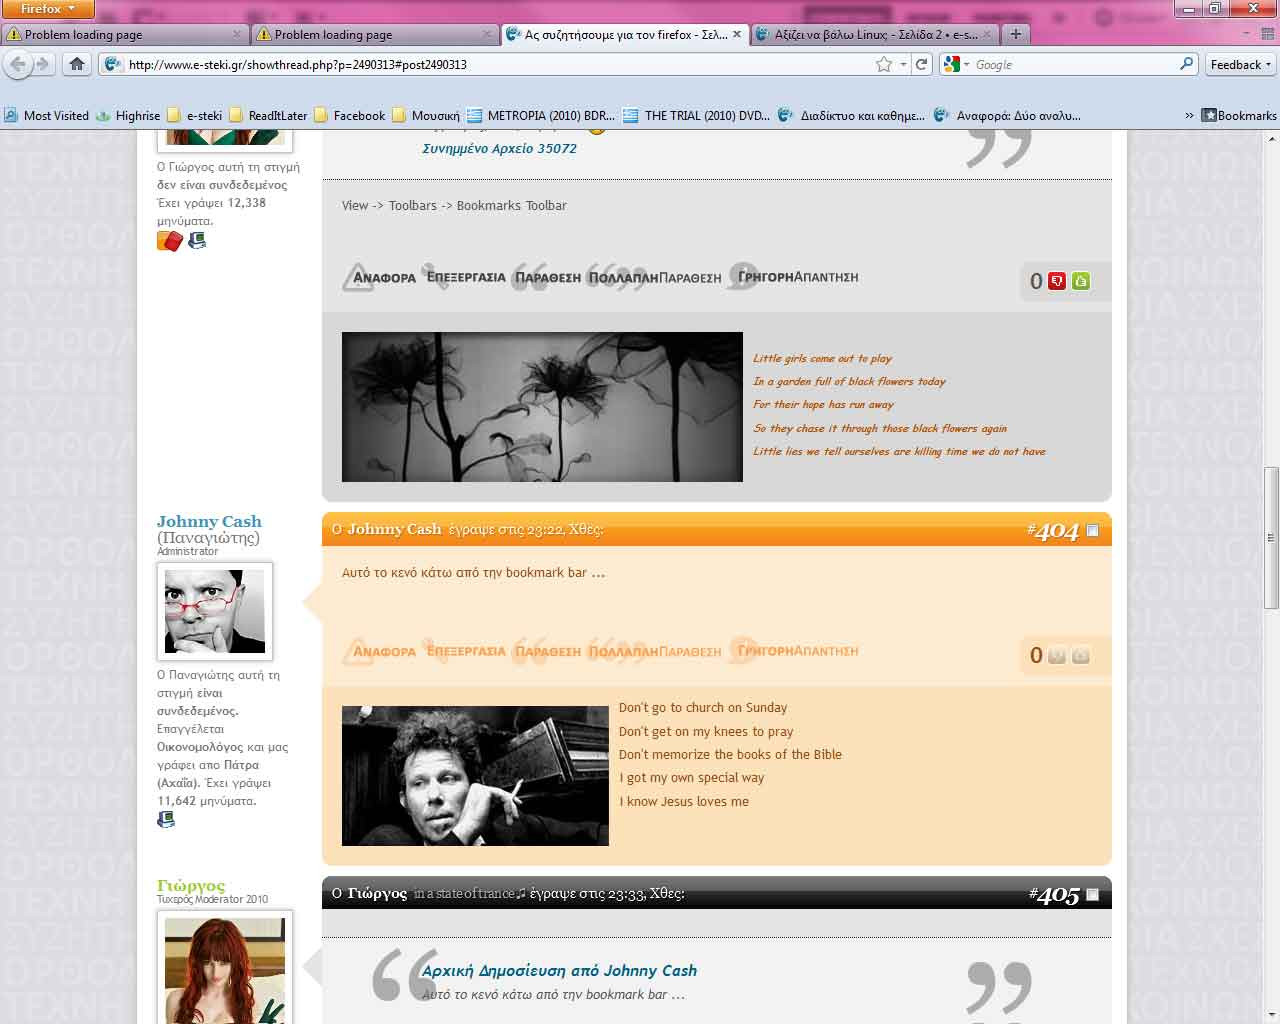The width and height of the screenshot is (1280, 1024).
Task: Open the Bookmarks menu button
Action: [x=1239, y=116]
